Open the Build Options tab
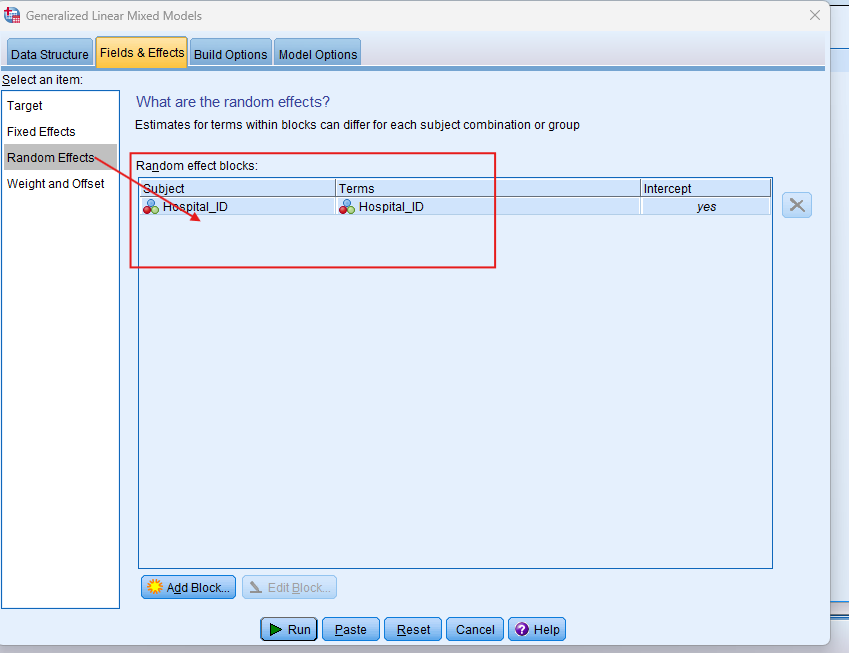This screenshot has width=849, height=653. pyautogui.click(x=231, y=55)
